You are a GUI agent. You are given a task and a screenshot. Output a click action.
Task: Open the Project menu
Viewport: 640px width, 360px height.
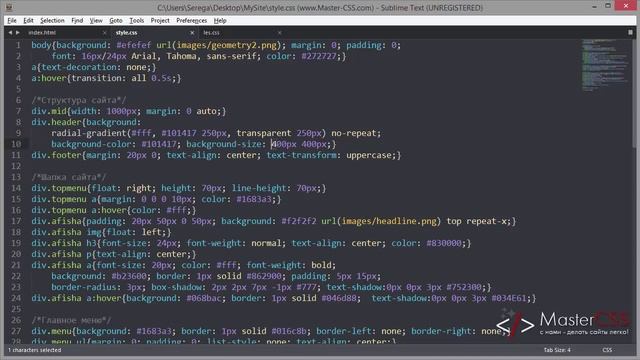click(x=160, y=20)
